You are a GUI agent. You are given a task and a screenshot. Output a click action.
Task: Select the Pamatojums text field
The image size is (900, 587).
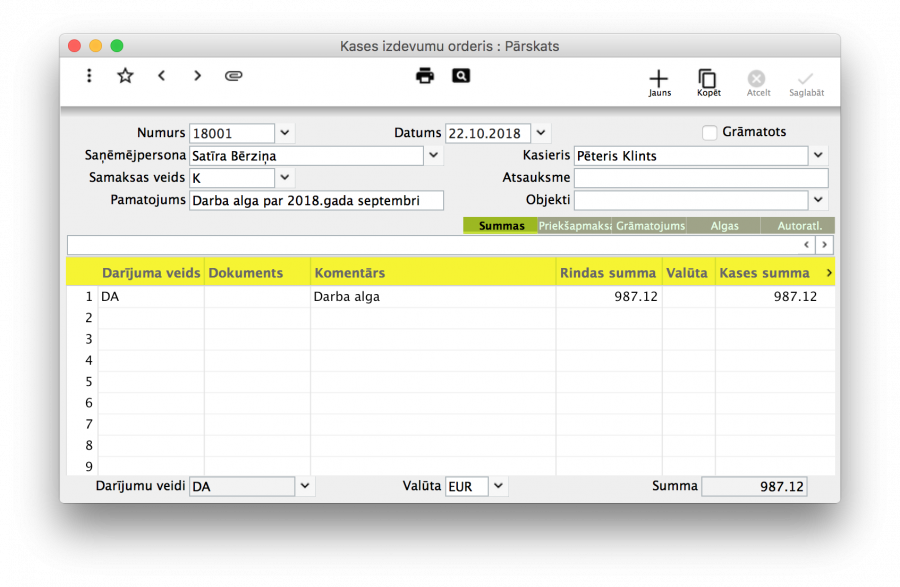[316, 200]
